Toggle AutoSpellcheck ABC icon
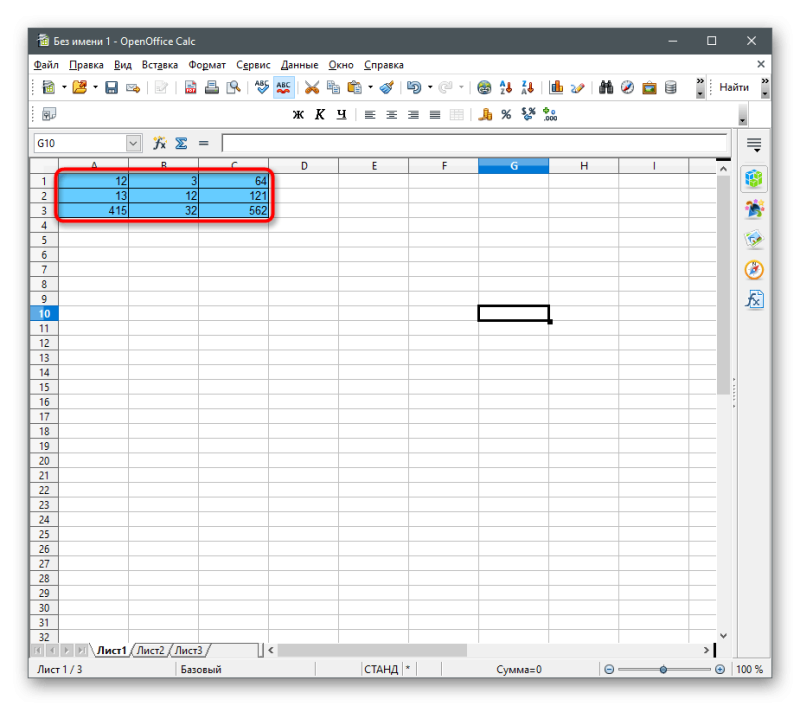800x706 pixels. pyautogui.click(x=283, y=87)
